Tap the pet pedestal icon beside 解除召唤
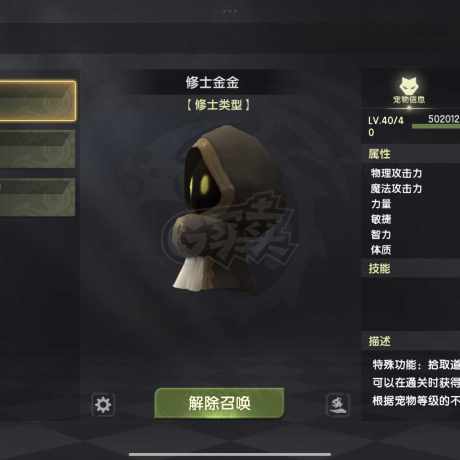Screen dimensions: 460x460 click(338, 404)
